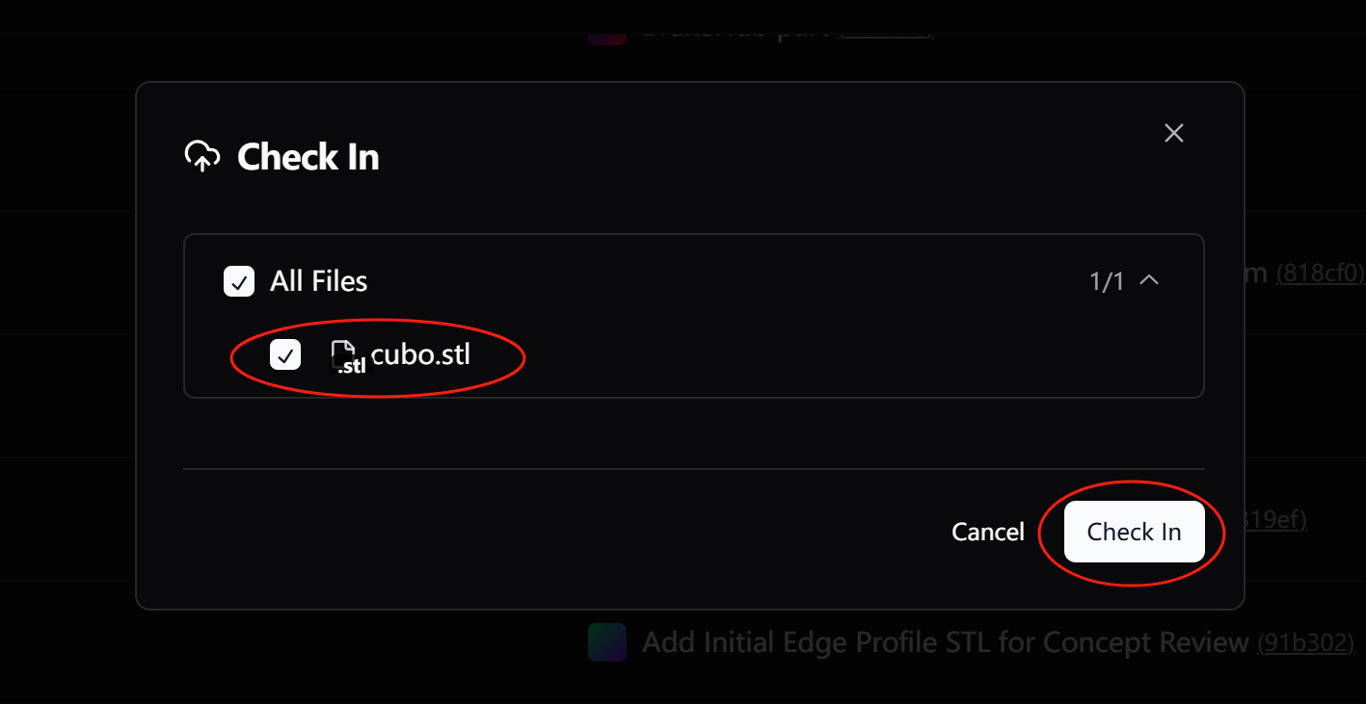Click the 1/1 file counter
This screenshot has width=1366, height=704.
[1107, 282]
